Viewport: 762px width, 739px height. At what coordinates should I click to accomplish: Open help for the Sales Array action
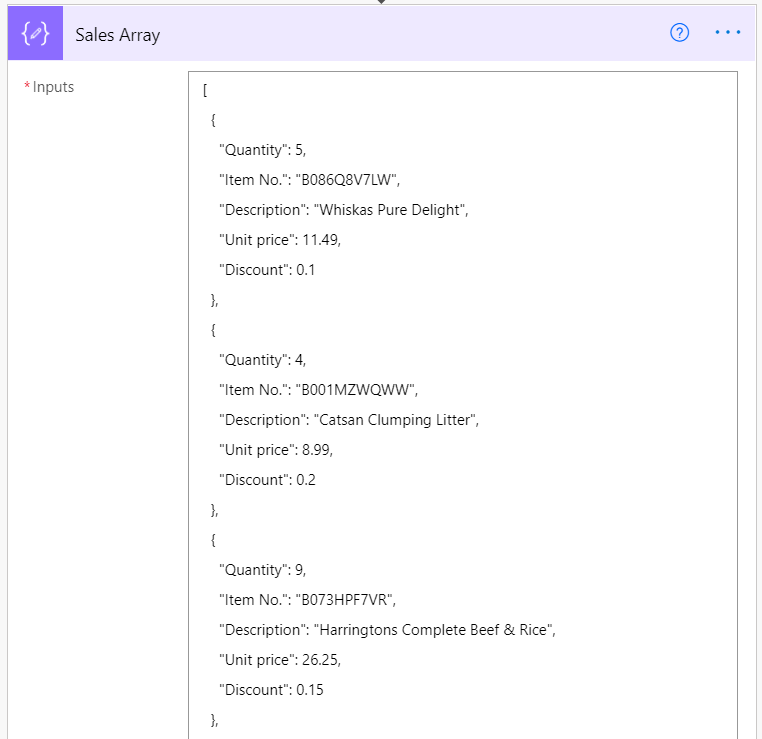coord(680,33)
